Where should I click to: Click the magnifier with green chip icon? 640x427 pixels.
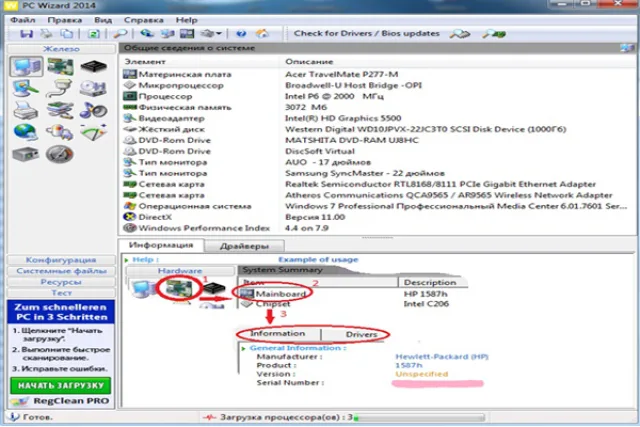tap(493, 34)
